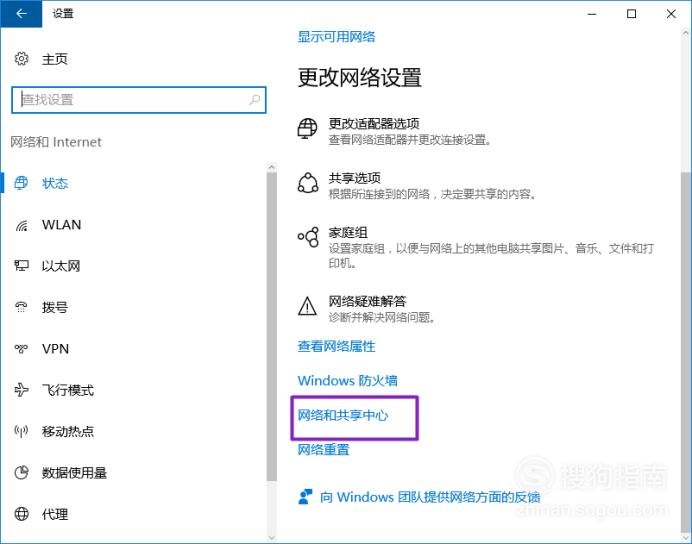
Task: Click the proxy (代理) globe icon
Action: click(x=21, y=514)
